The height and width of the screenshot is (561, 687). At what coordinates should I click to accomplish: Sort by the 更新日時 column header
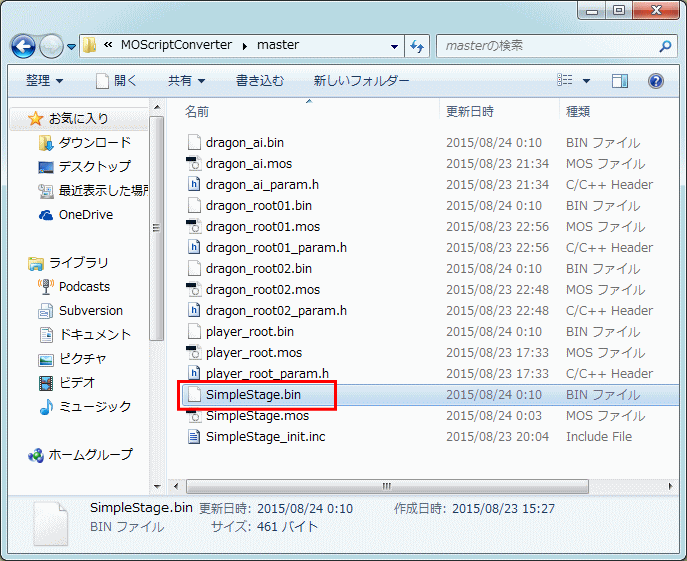pos(470,112)
